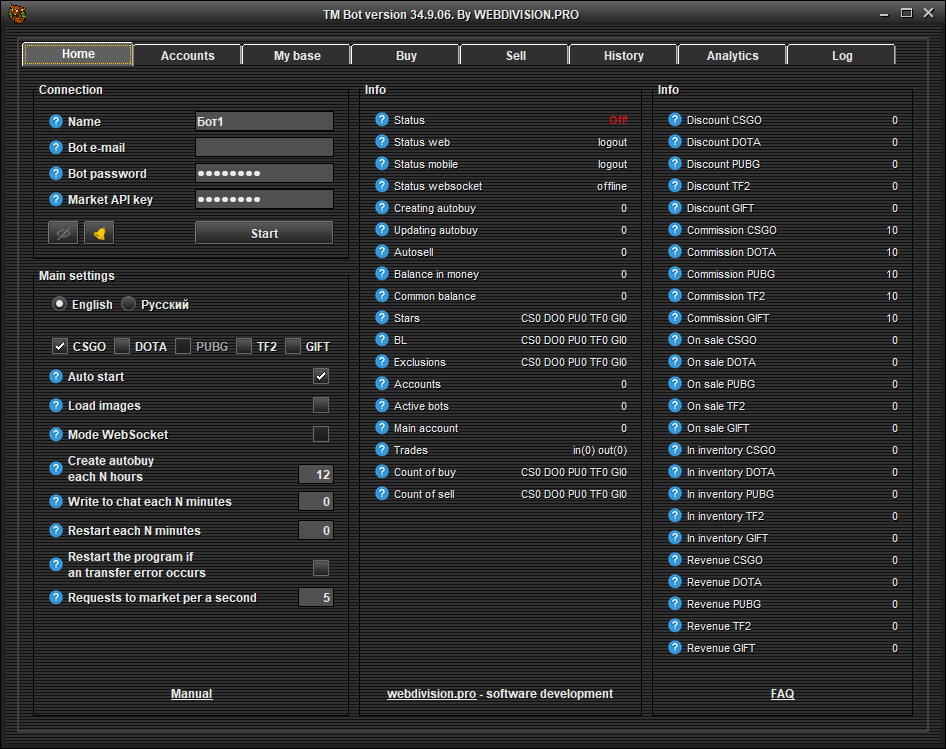The height and width of the screenshot is (749, 946).
Task: Enable the DOTA game checkbox
Action: (x=122, y=347)
